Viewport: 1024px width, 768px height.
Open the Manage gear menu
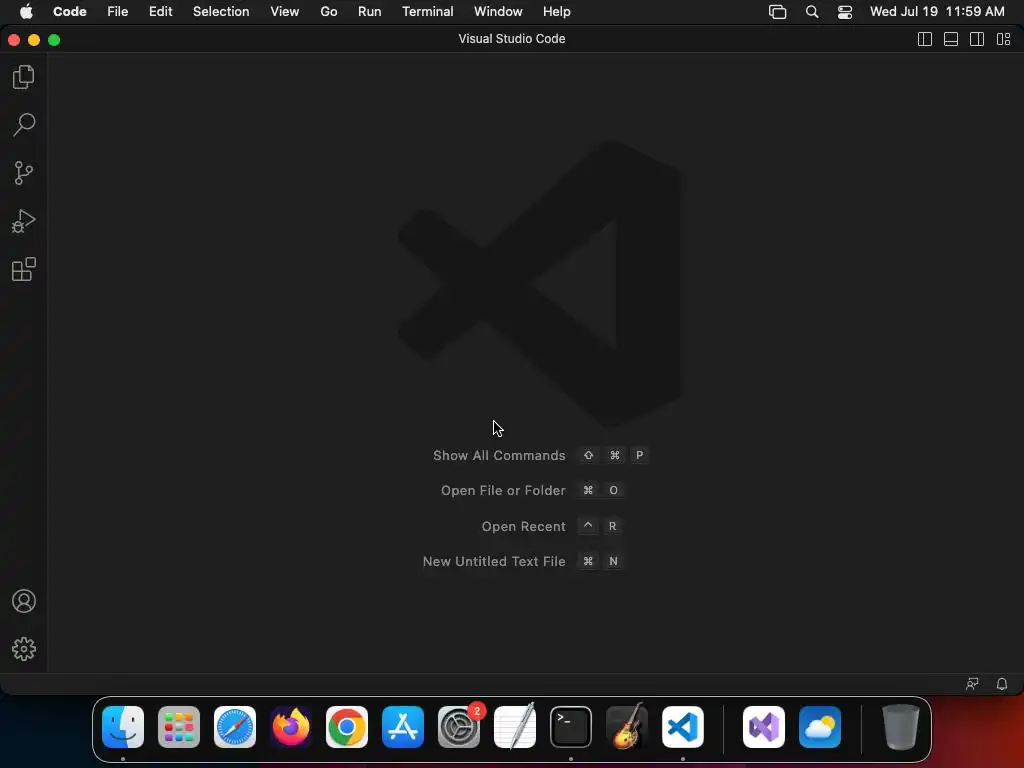click(x=24, y=649)
